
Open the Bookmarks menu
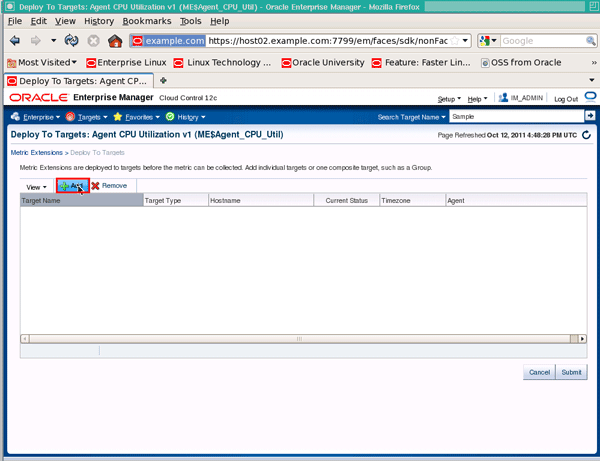coord(147,21)
